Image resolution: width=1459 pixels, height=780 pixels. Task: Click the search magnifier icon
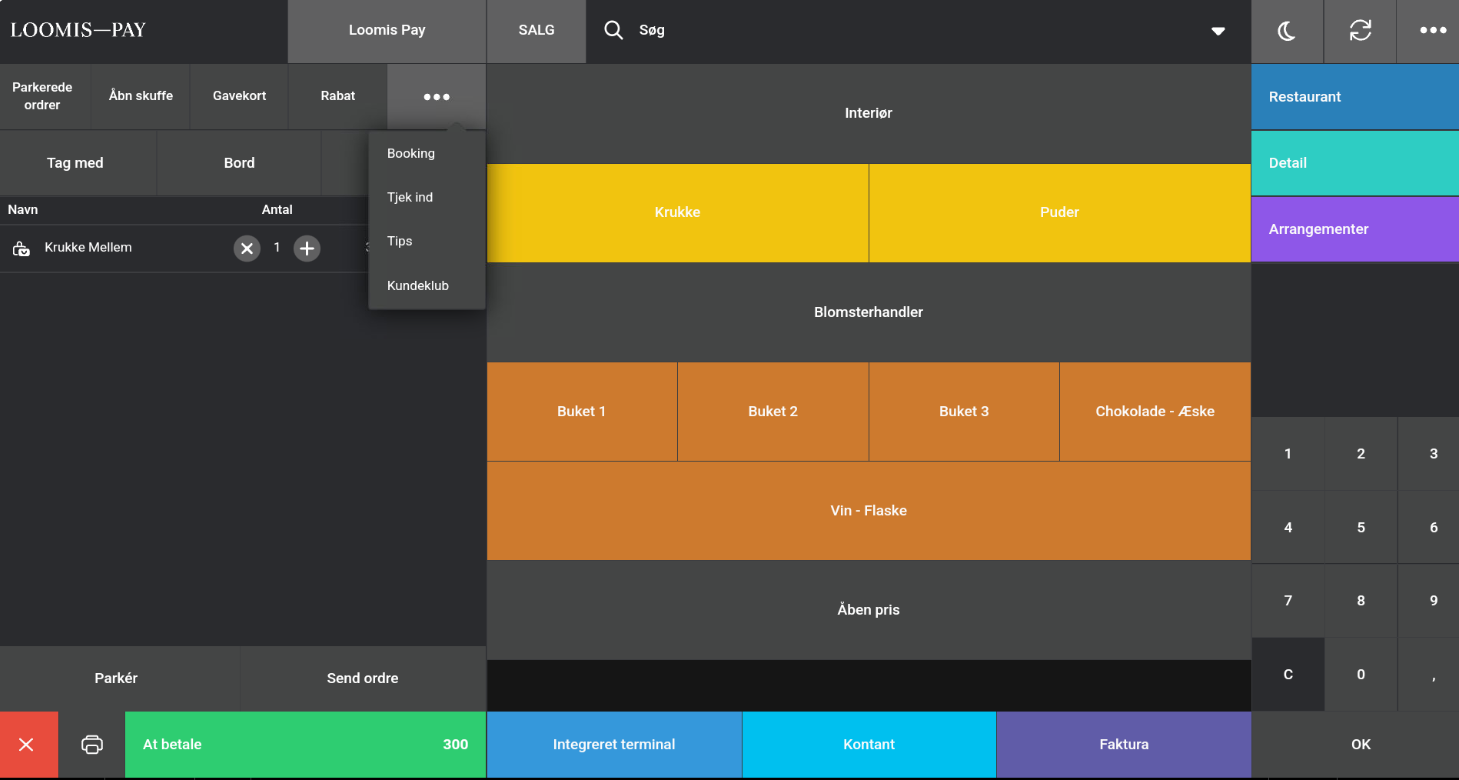tap(614, 31)
